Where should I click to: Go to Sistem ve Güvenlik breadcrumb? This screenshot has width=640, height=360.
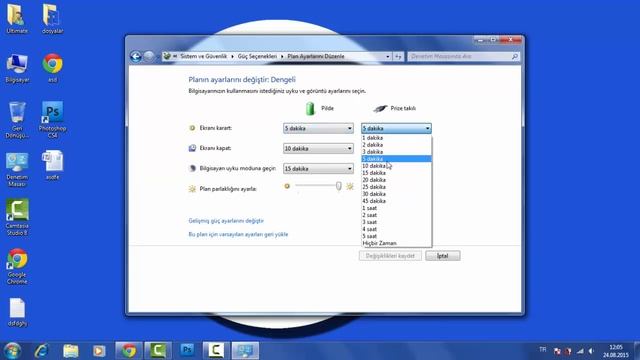[x=203, y=56]
